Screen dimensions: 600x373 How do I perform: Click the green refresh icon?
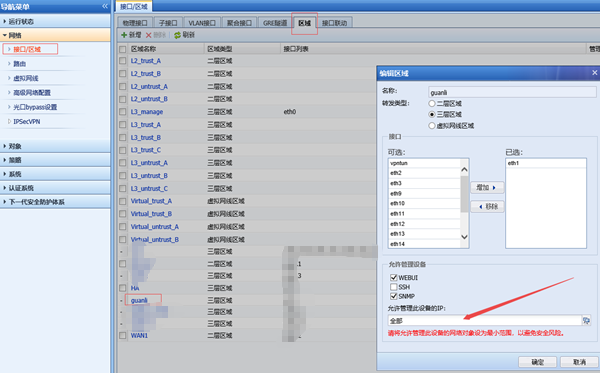(177, 35)
